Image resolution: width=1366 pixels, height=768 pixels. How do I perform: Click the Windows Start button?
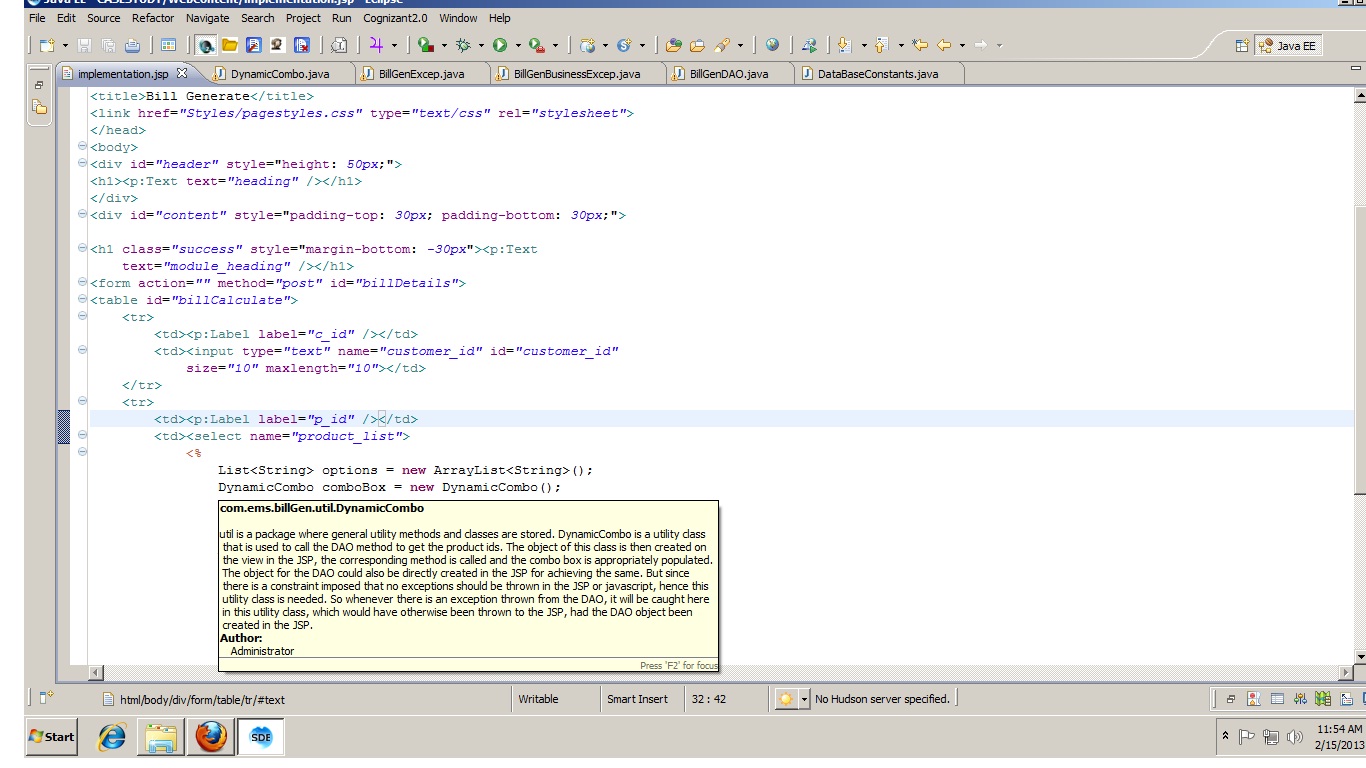52,737
